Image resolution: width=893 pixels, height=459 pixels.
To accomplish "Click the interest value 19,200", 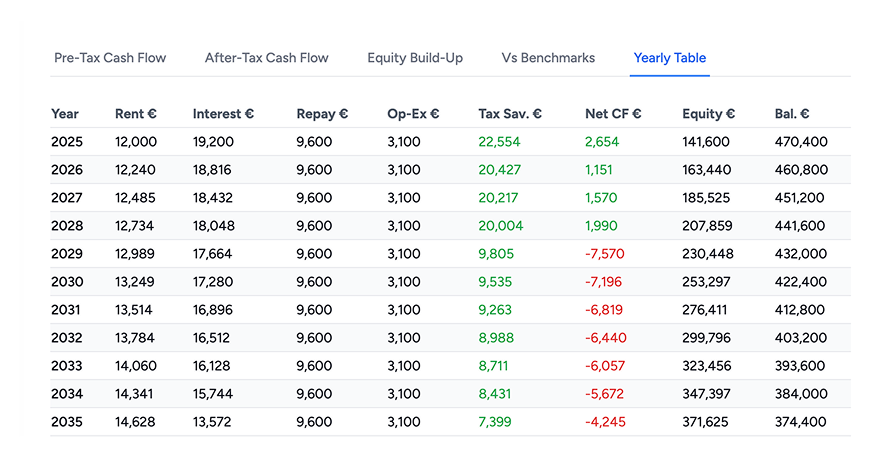I will 214,142.
